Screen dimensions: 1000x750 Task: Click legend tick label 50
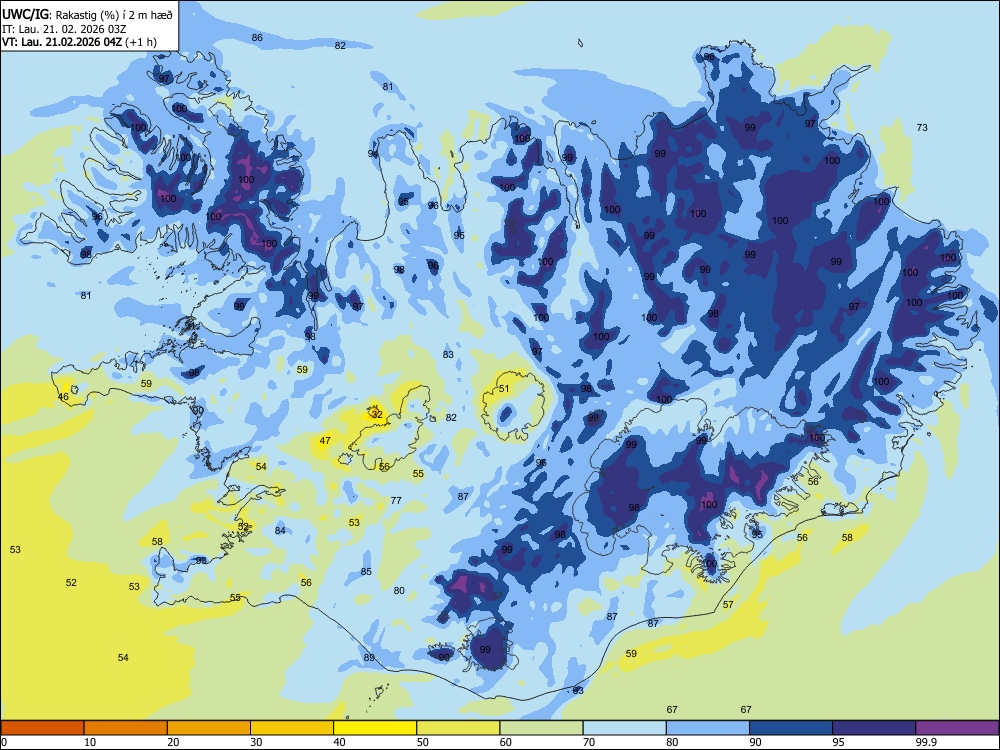pyautogui.click(x=423, y=742)
